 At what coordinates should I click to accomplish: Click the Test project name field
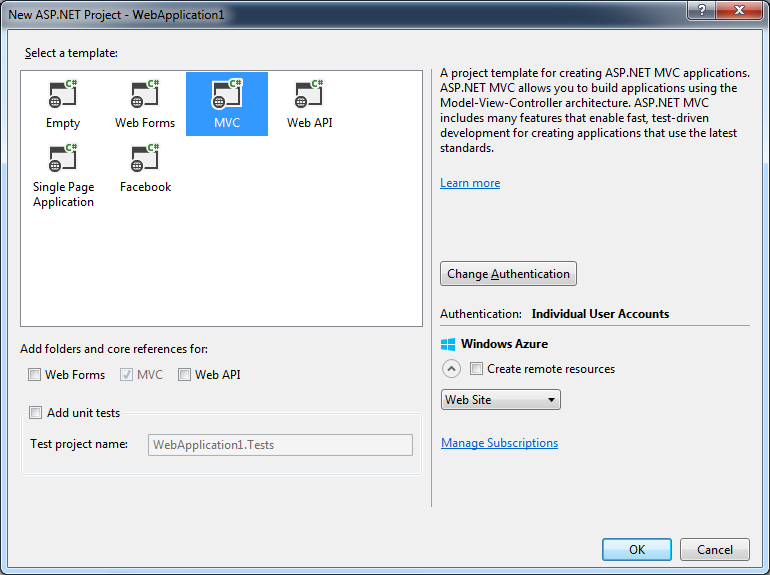(280, 445)
